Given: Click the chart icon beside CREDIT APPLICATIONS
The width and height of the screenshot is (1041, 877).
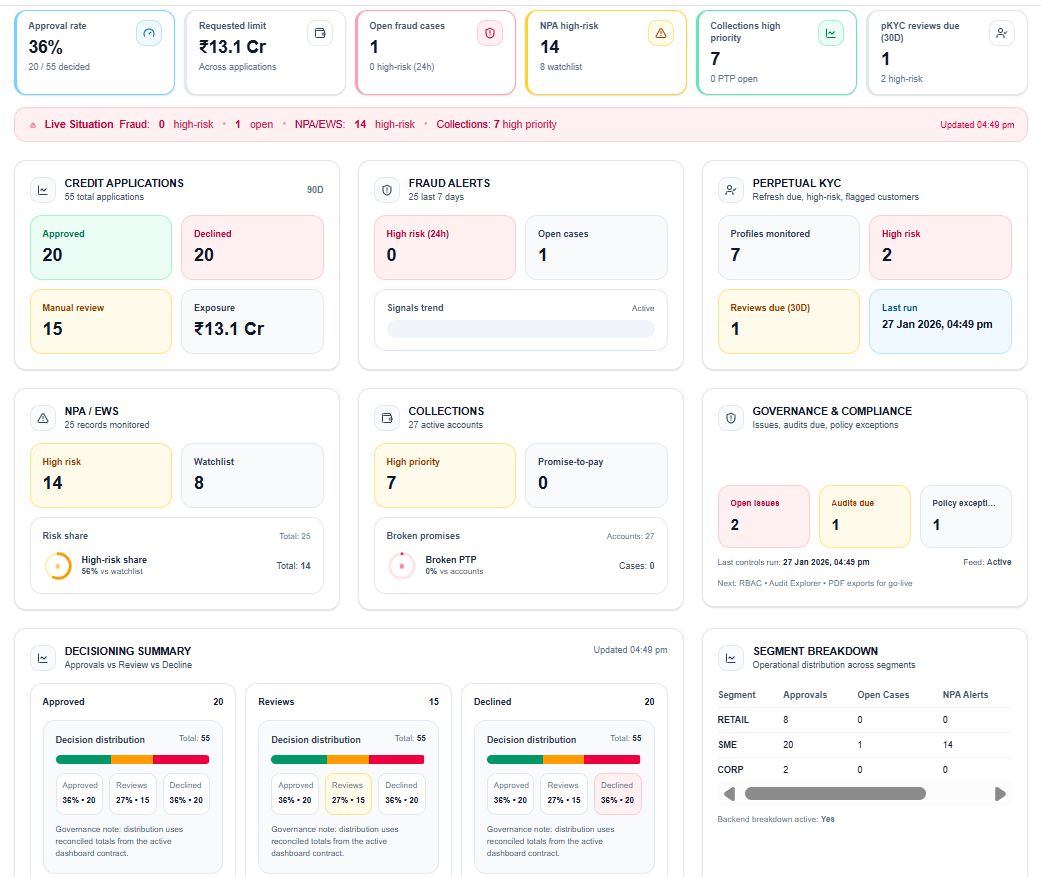Looking at the screenshot, I should (42, 188).
